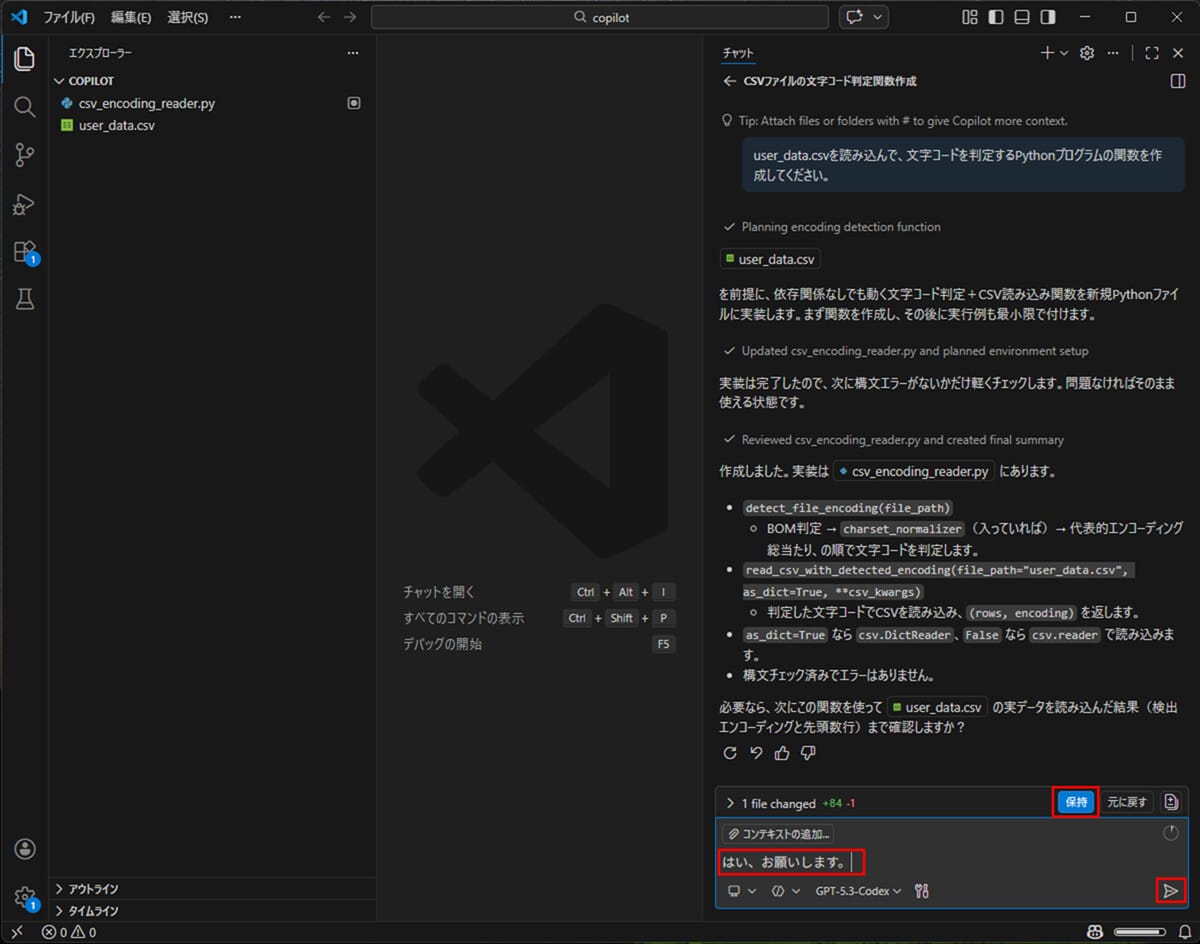Click 元に戻す to undo changes

click(x=1127, y=801)
